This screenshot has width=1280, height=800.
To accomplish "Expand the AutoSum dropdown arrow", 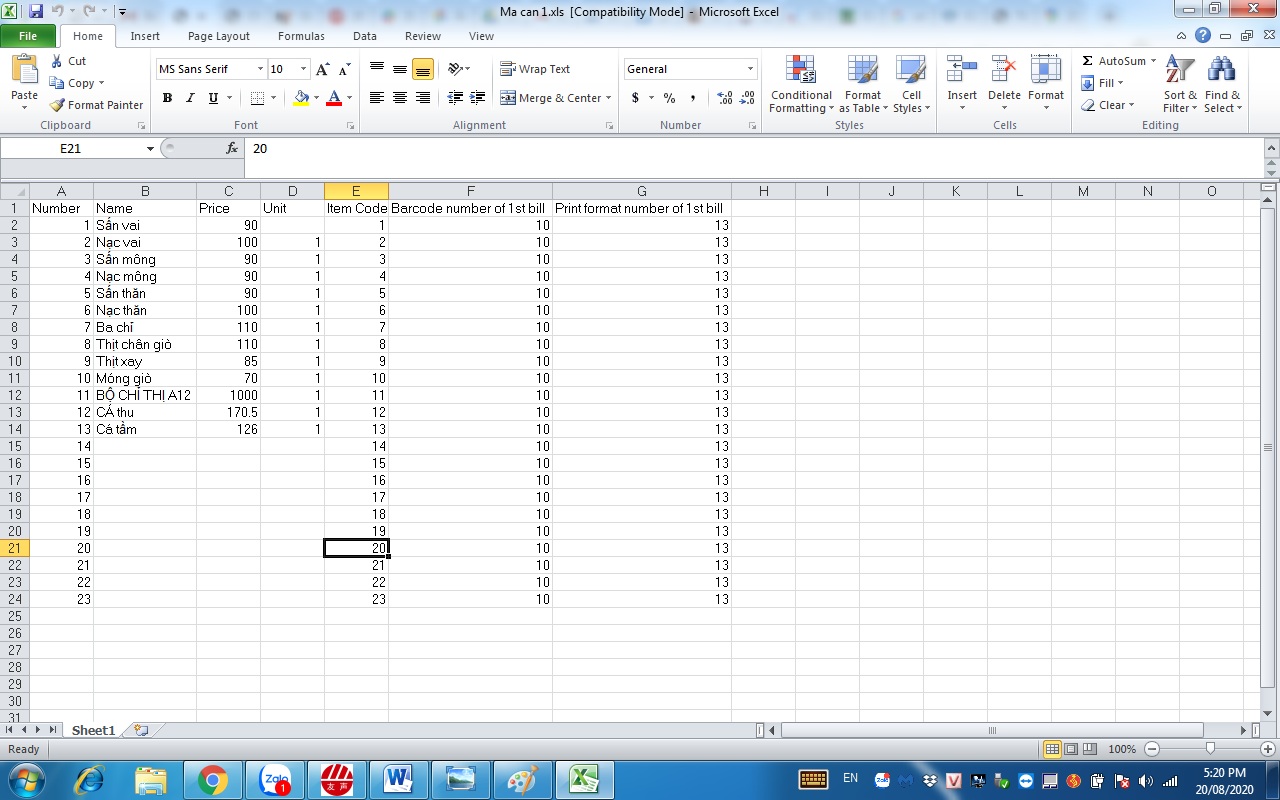I will click(1153, 61).
